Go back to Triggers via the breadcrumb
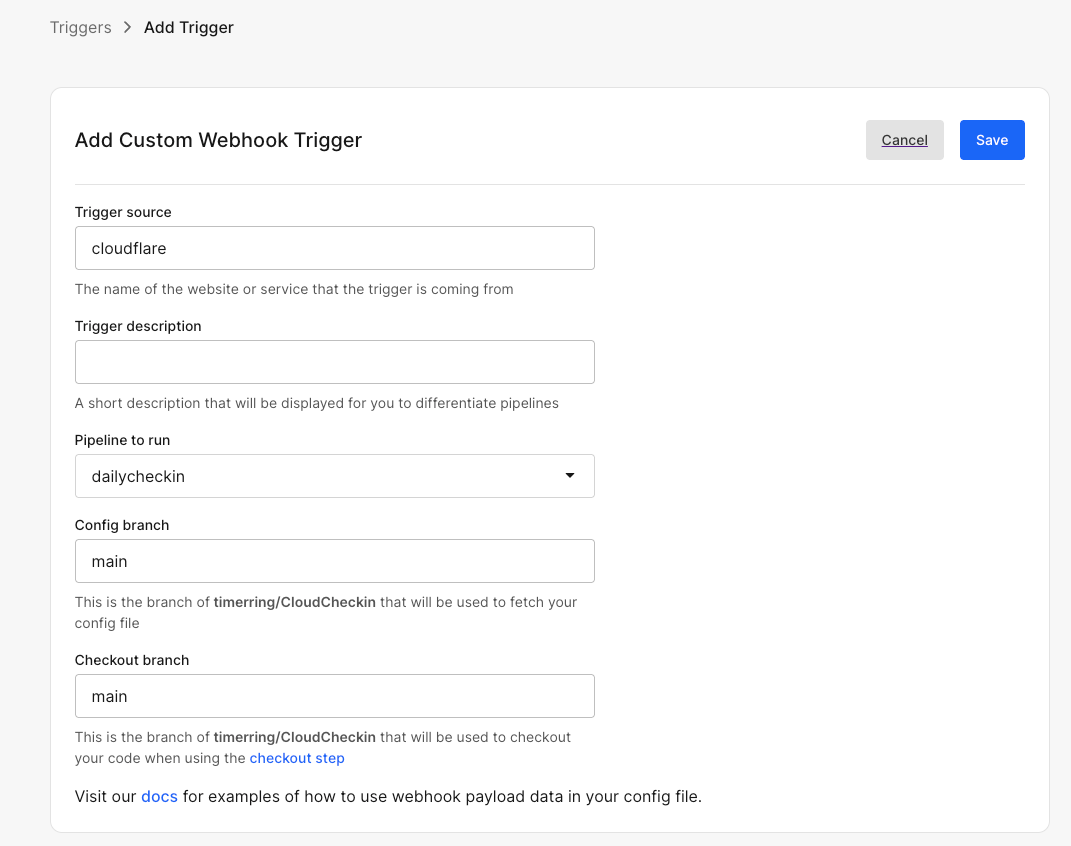This screenshot has height=846, width=1071. (81, 27)
